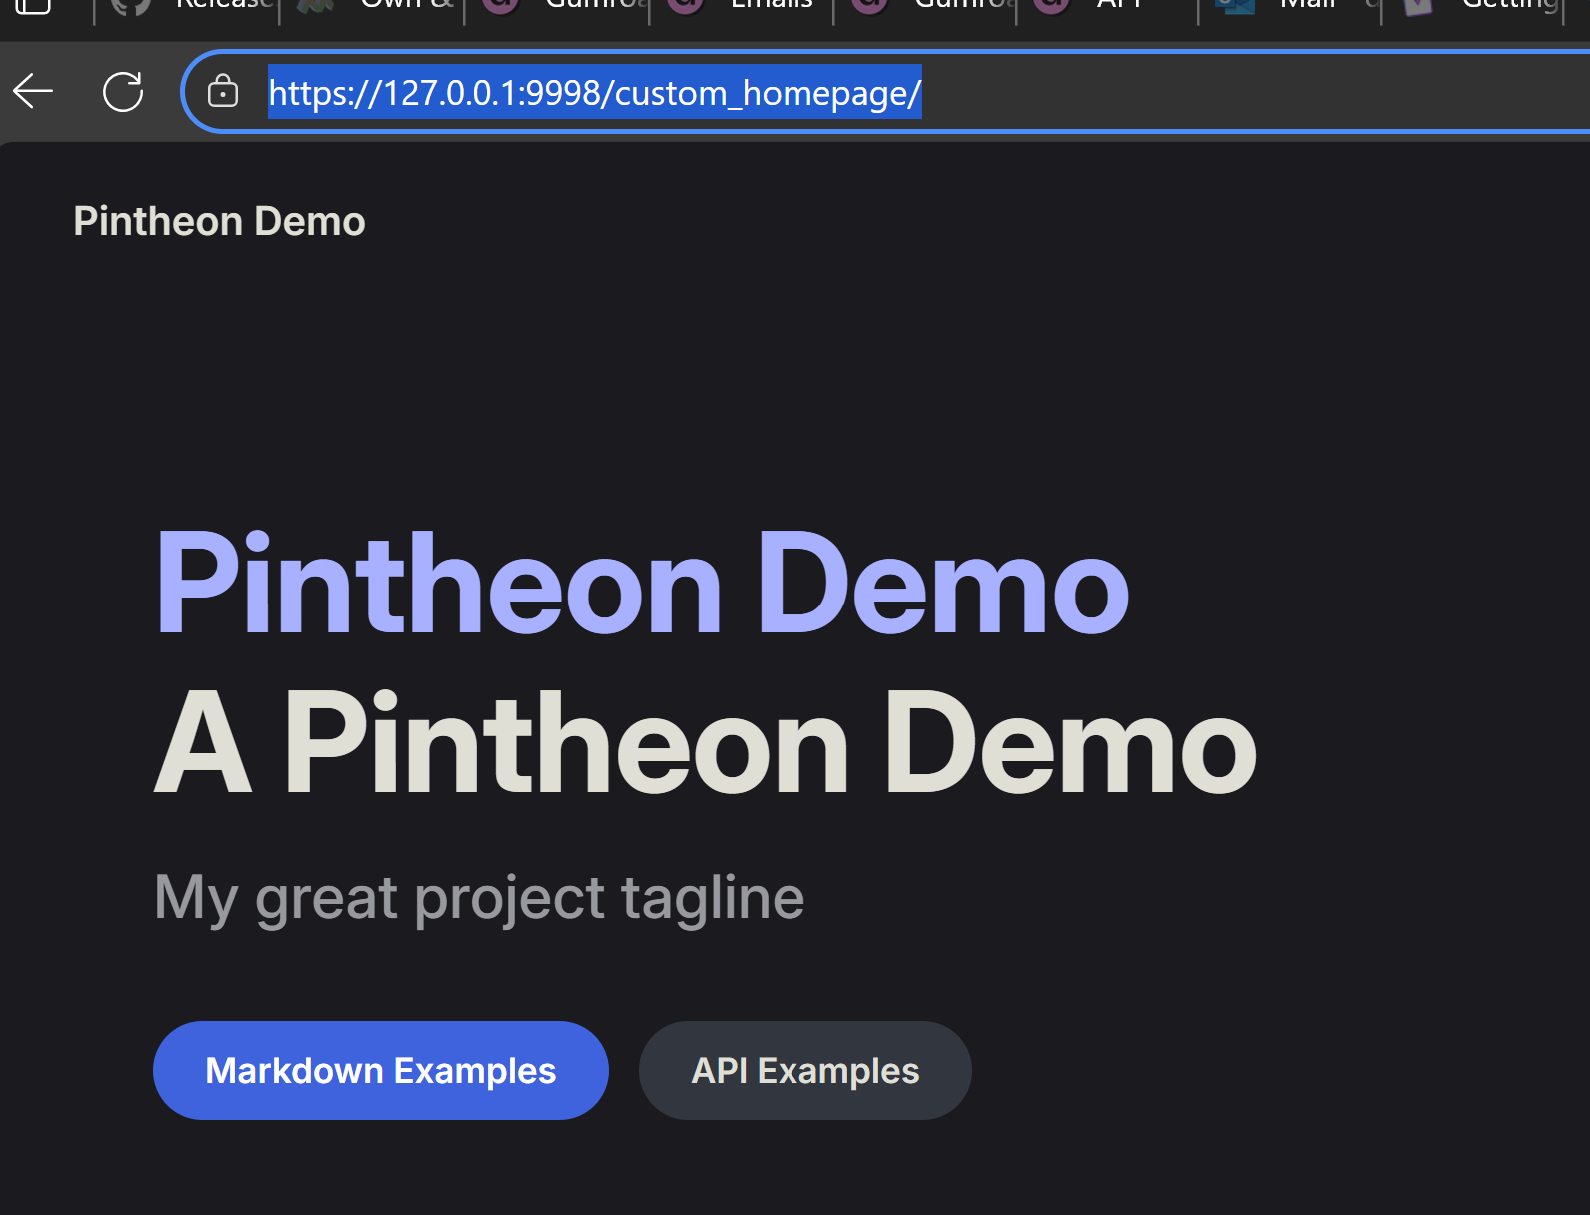1590x1215 pixels.
Task: Open the Gumroad tab left of Emails
Action: pyautogui.click(x=595, y=5)
